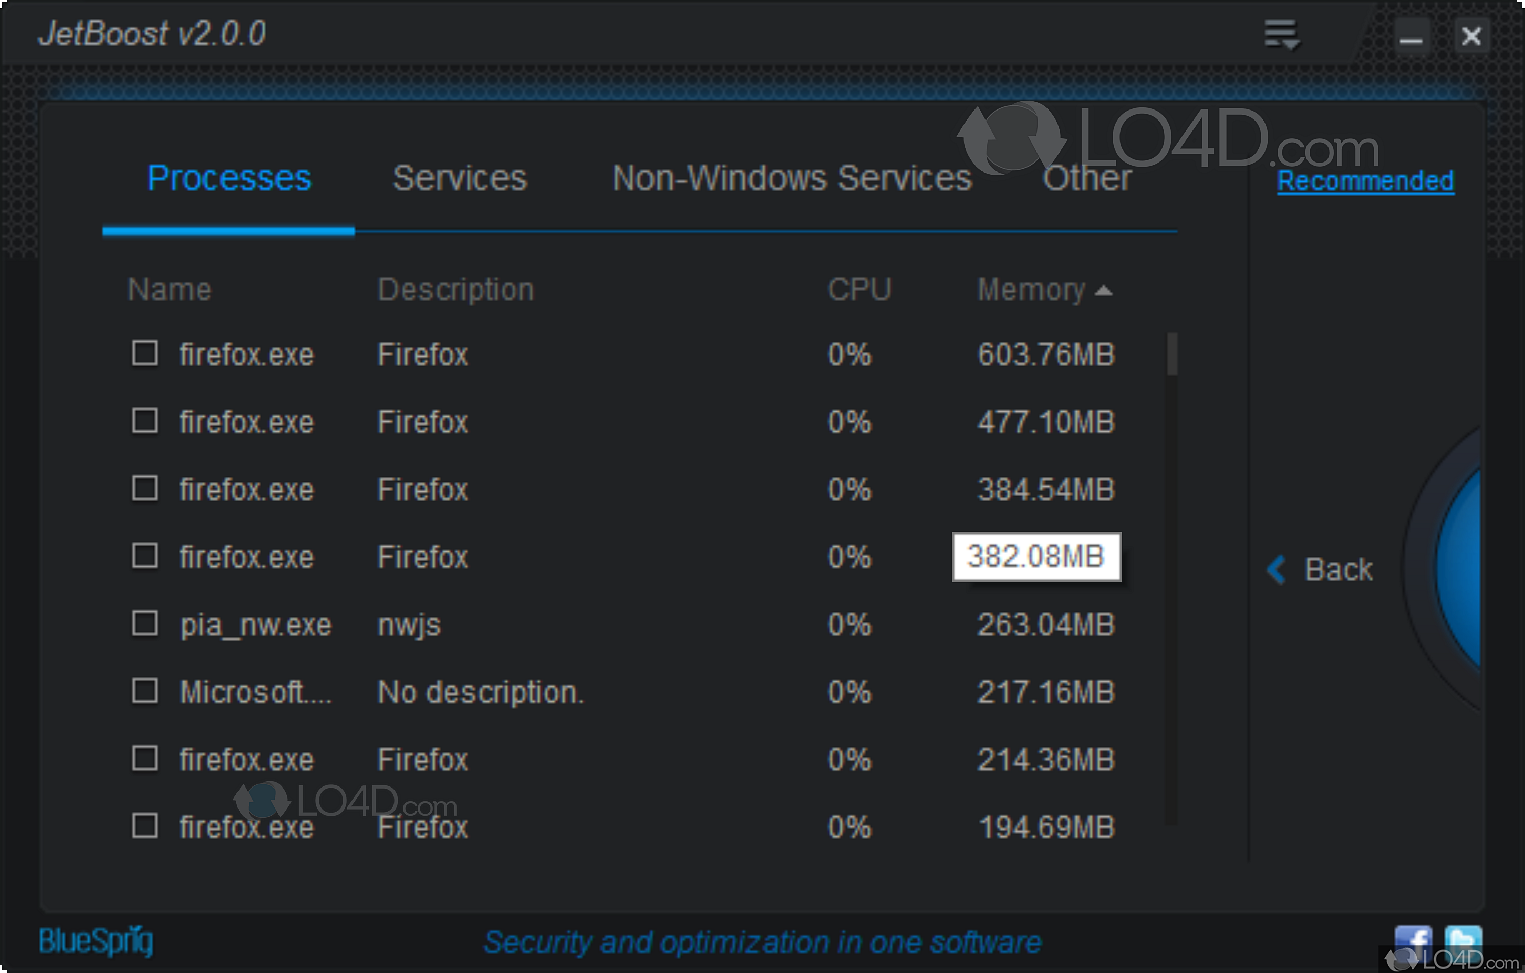Click the 0% CPU value for pia_nw.exe

click(849, 625)
